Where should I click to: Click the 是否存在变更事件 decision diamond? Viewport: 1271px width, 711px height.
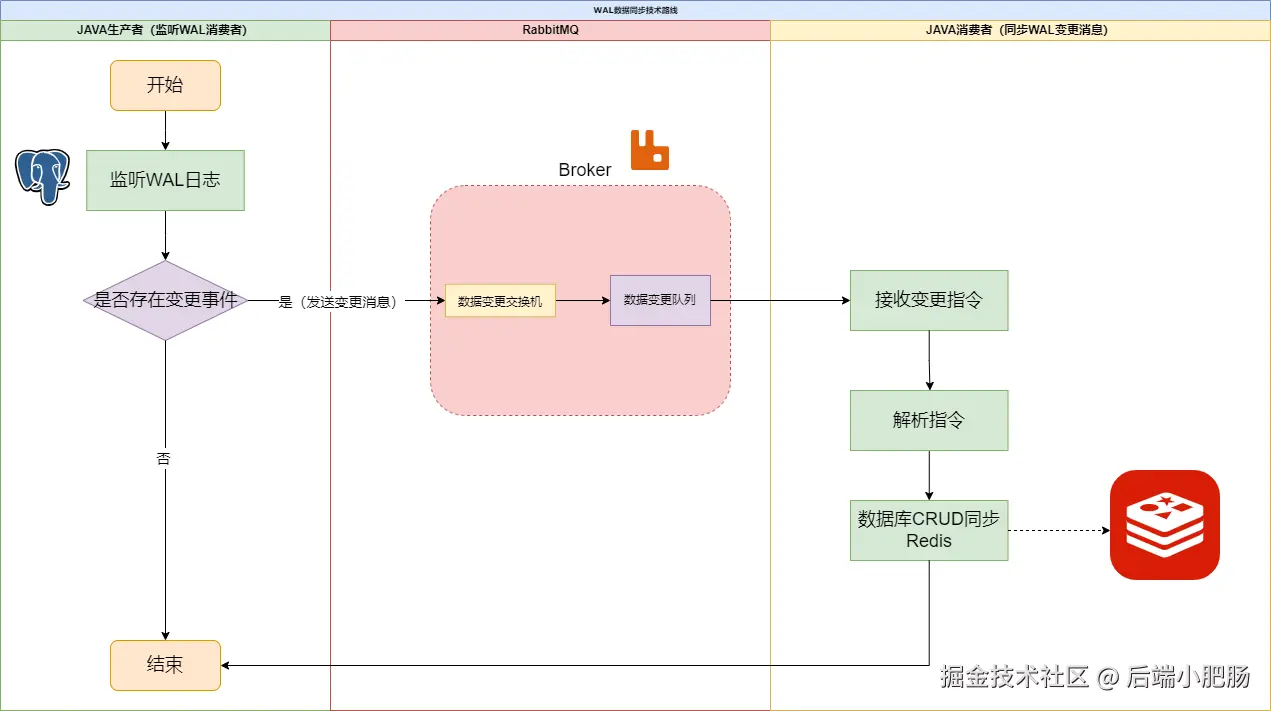click(165, 300)
